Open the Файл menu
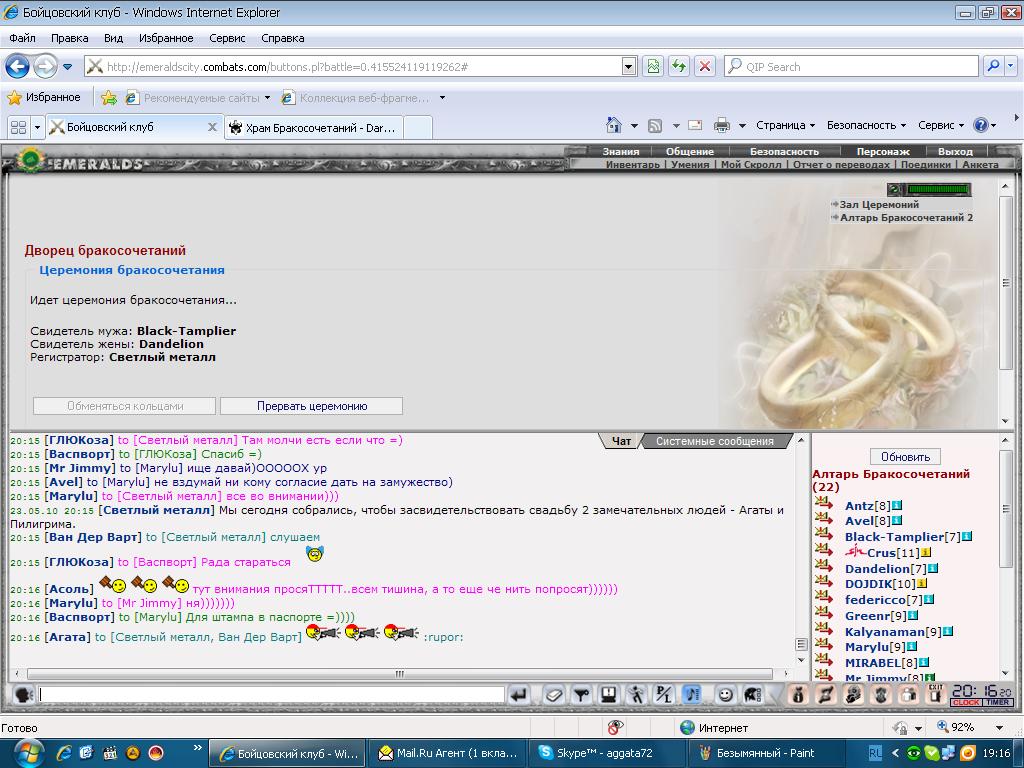This screenshot has height=768, width=1024. coord(22,38)
